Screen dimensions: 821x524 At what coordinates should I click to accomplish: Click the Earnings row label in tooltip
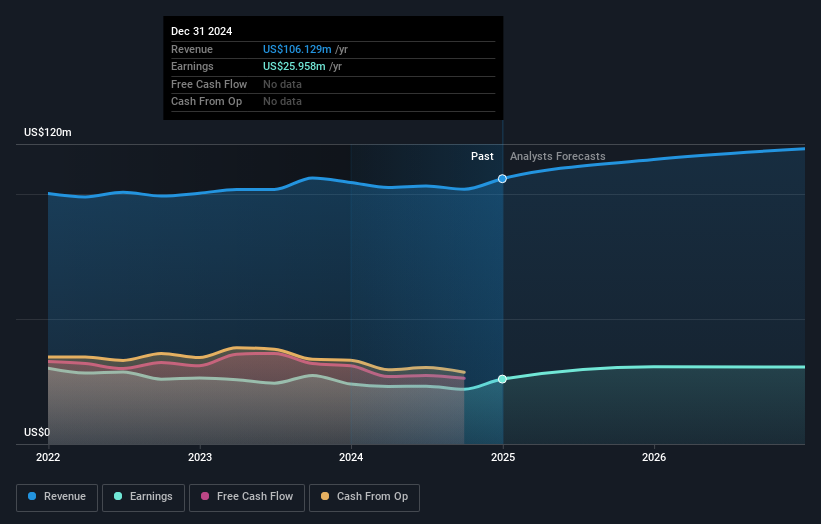192,66
